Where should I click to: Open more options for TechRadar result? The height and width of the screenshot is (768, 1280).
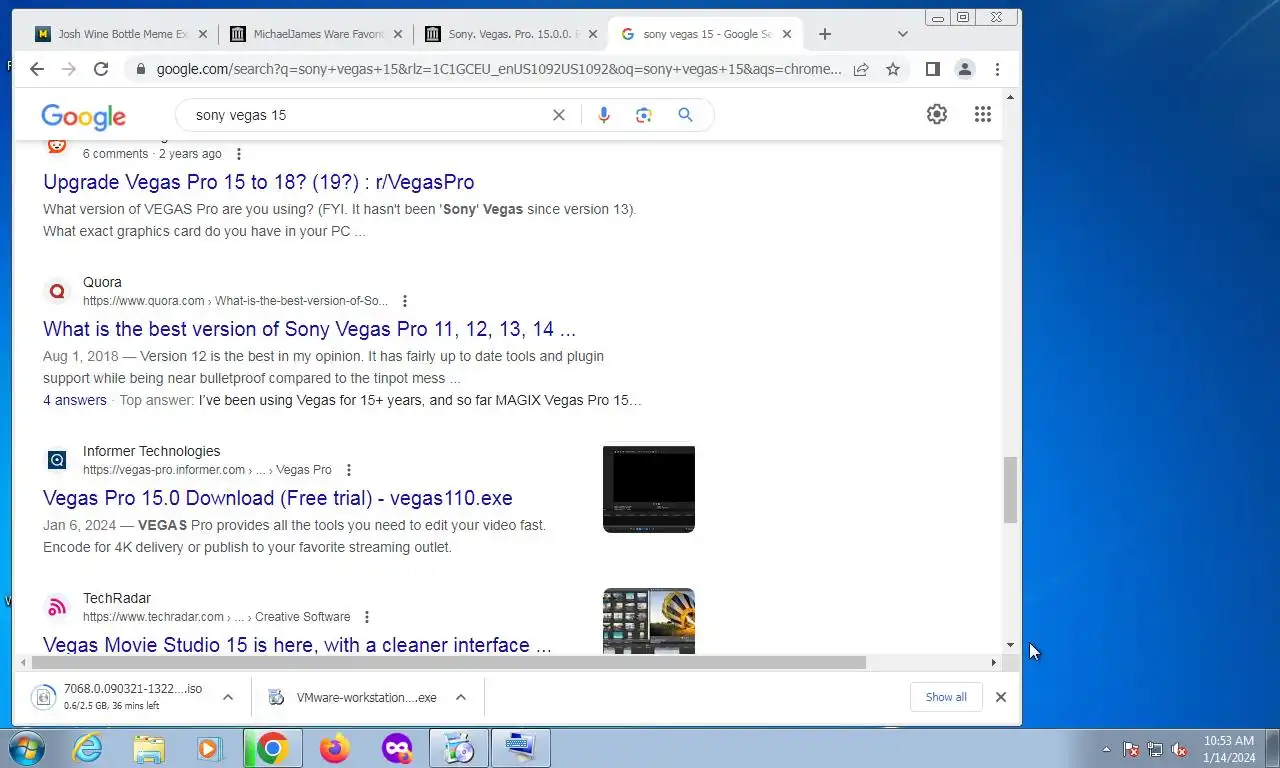[x=367, y=617]
